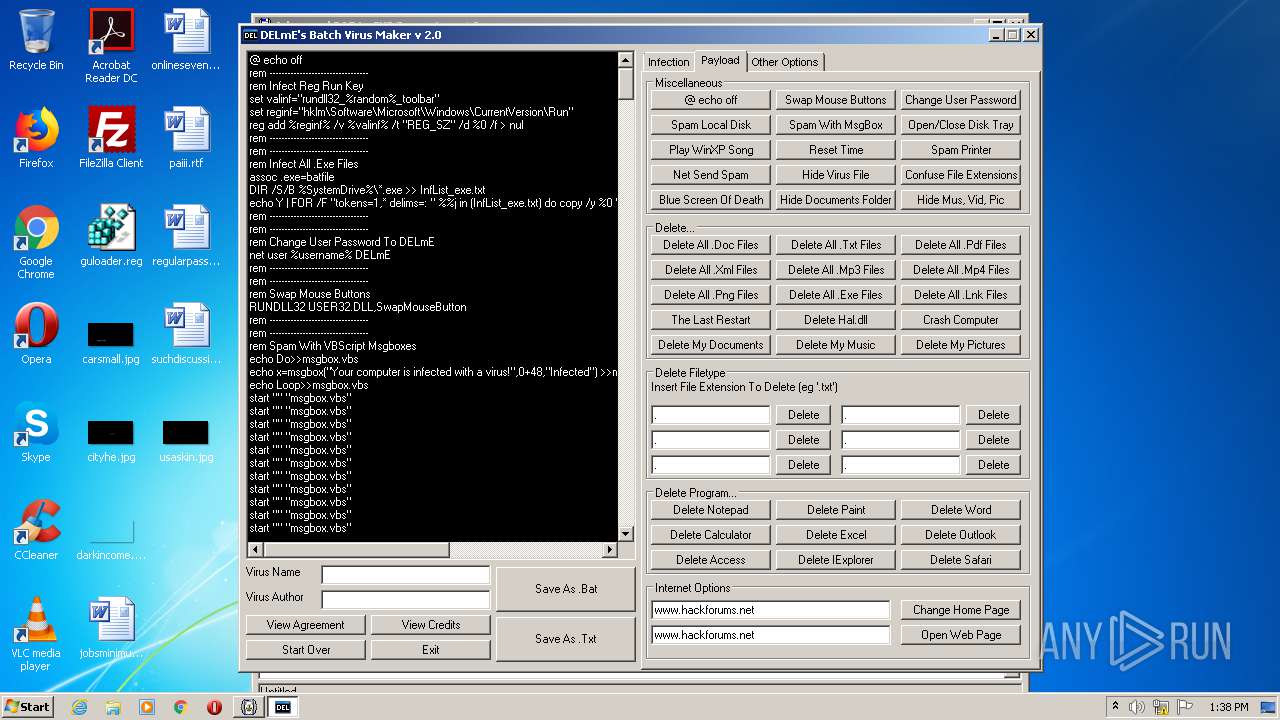Screen dimensions: 1280x720
Task: Click View Agreement button
Action: [x=306, y=625]
